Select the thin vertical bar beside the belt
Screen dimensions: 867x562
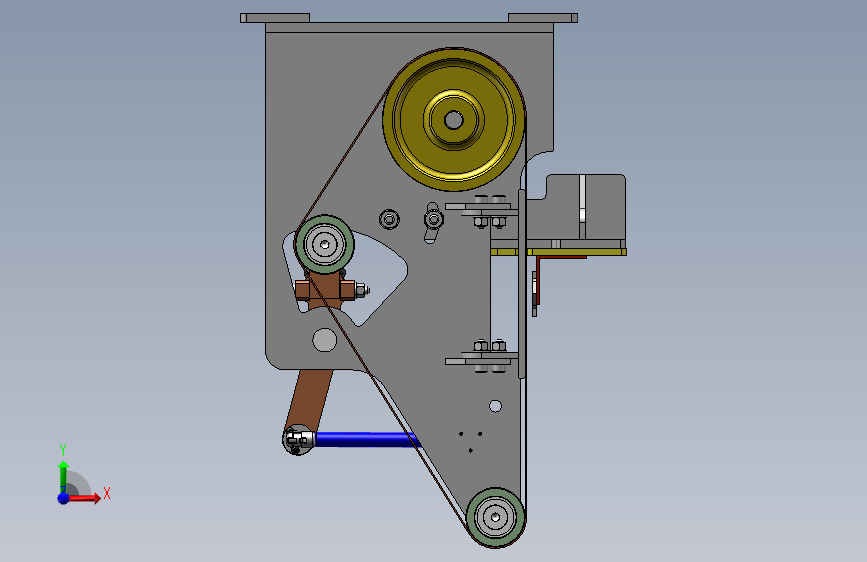click(x=521, y=284)
